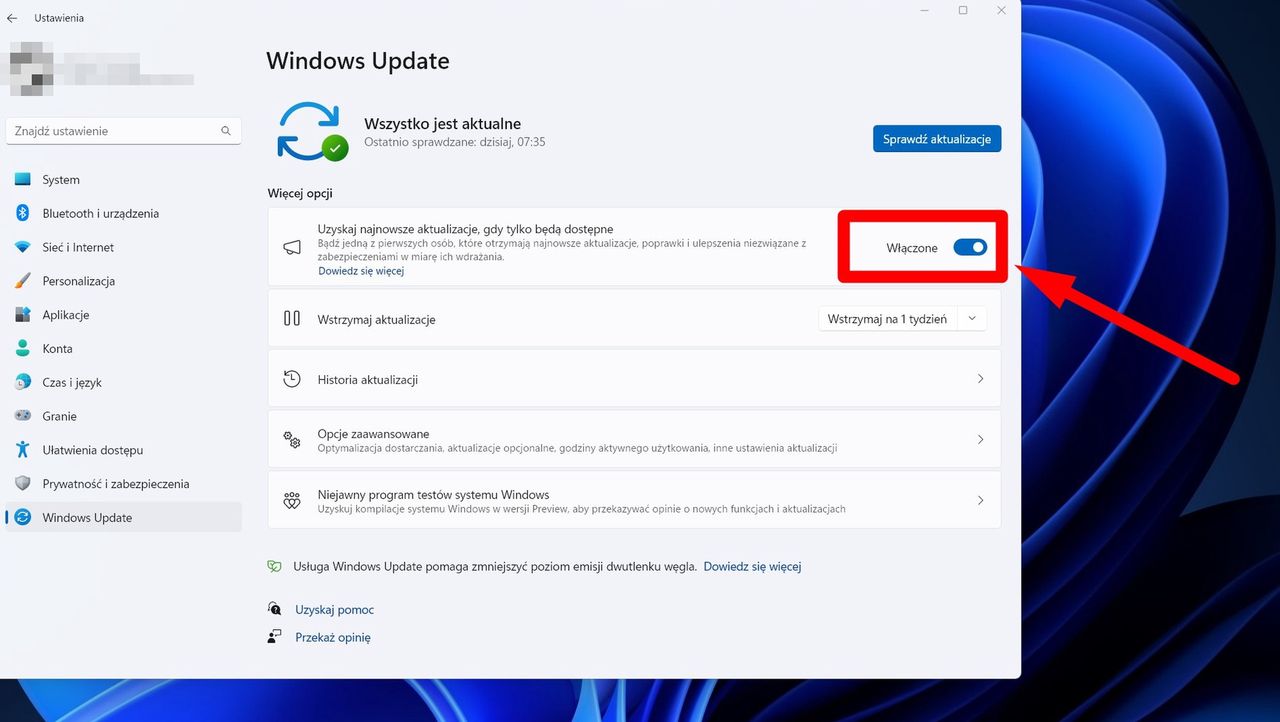Click the Insider program icon
Image resolution: width=1280 pixels, height=722 pixels.
[292, 501]
